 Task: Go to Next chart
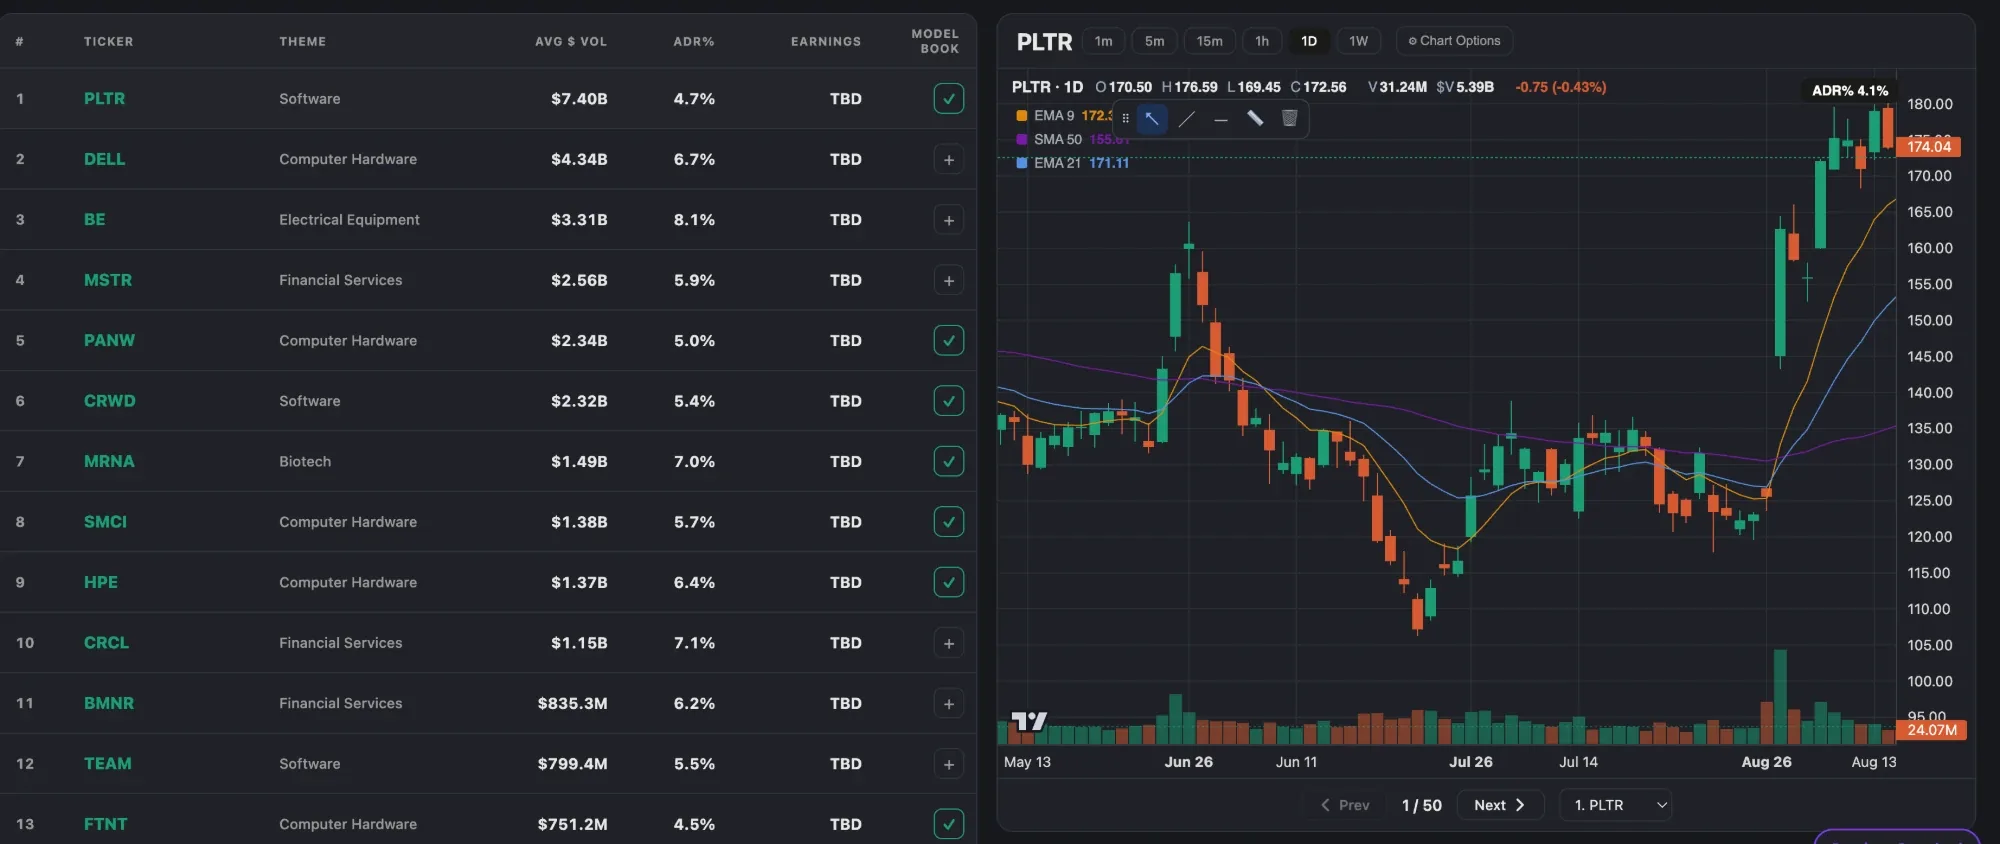(1500, 805)
